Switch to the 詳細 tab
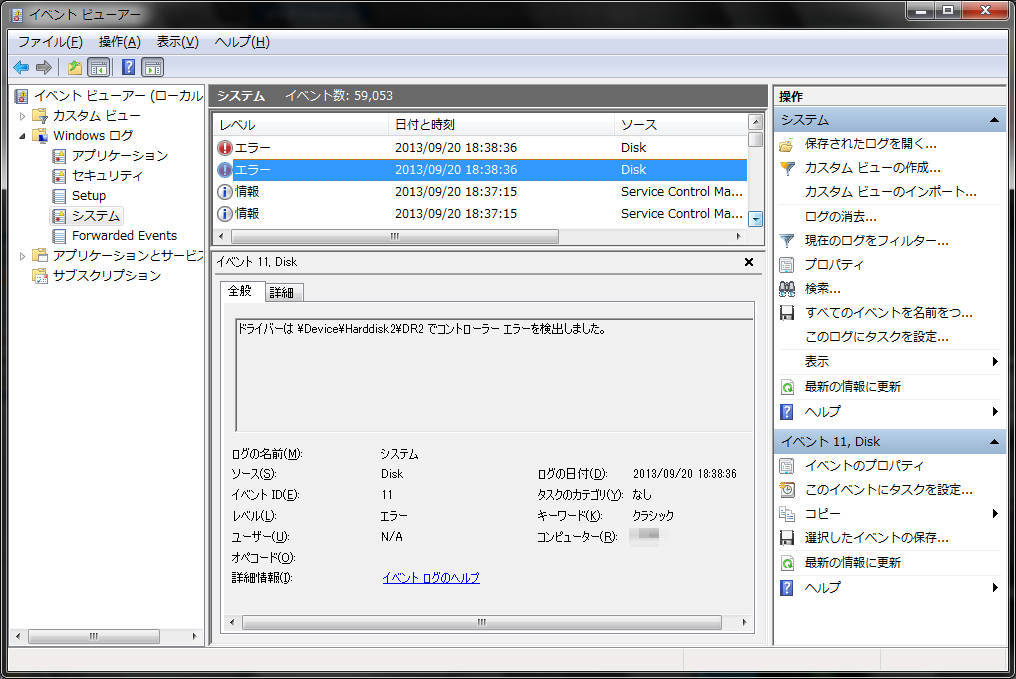1016x679 pixels. point(282,293)
